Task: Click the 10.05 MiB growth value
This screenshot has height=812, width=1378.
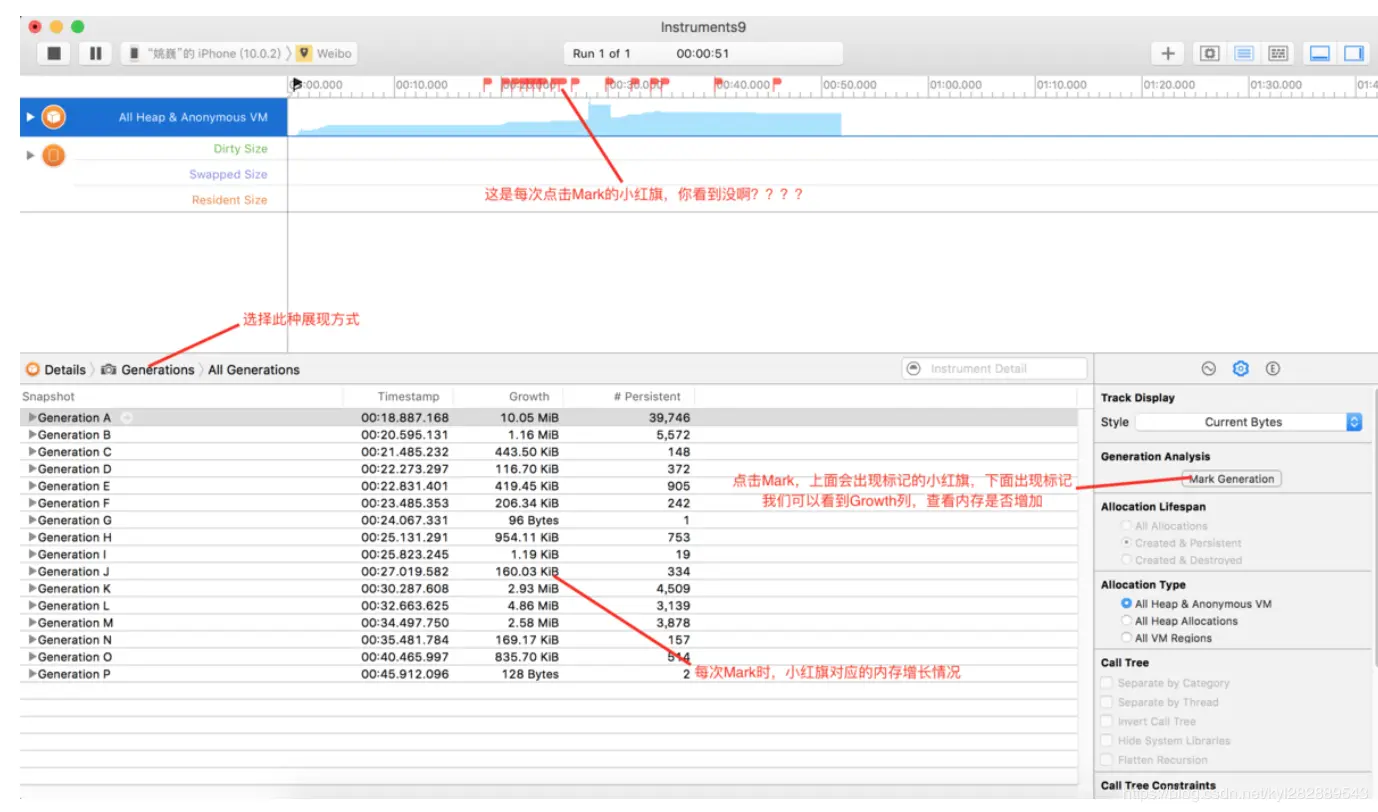Action: coord(530,418)
